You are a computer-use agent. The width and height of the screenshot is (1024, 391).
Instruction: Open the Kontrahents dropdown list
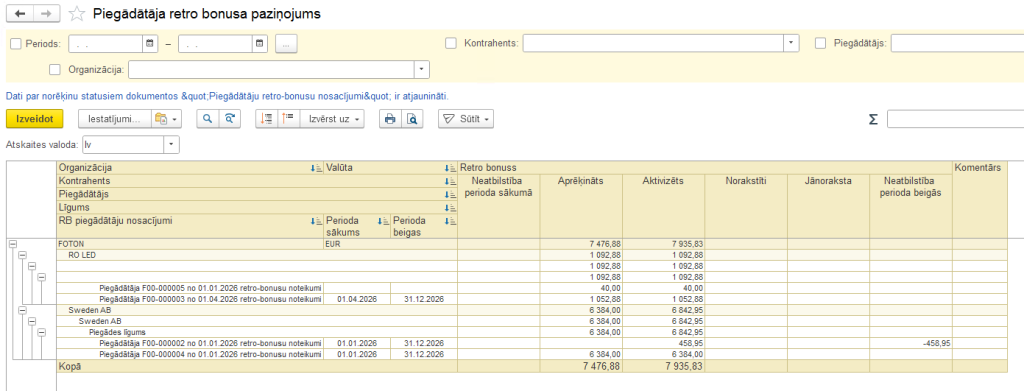coord(792,44)
